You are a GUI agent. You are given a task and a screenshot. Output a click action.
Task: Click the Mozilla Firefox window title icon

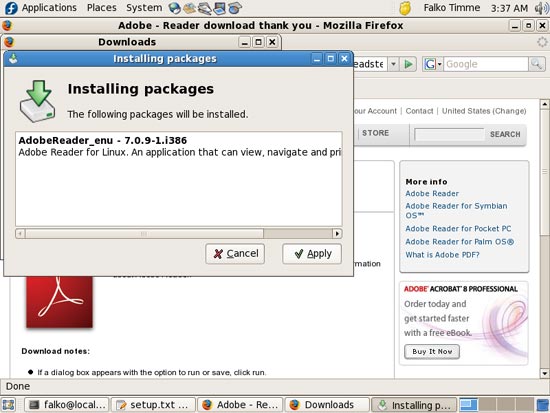7,26
